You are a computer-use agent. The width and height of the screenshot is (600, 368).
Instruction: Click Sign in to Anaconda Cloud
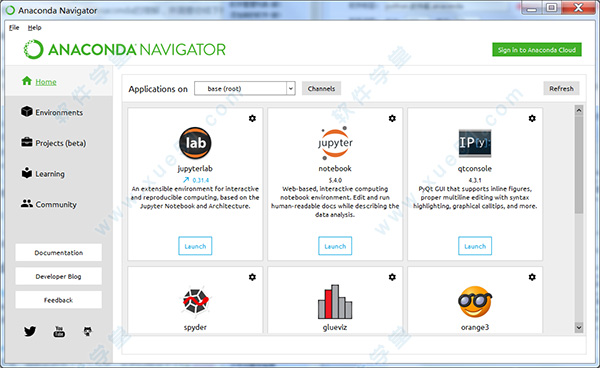537,50
